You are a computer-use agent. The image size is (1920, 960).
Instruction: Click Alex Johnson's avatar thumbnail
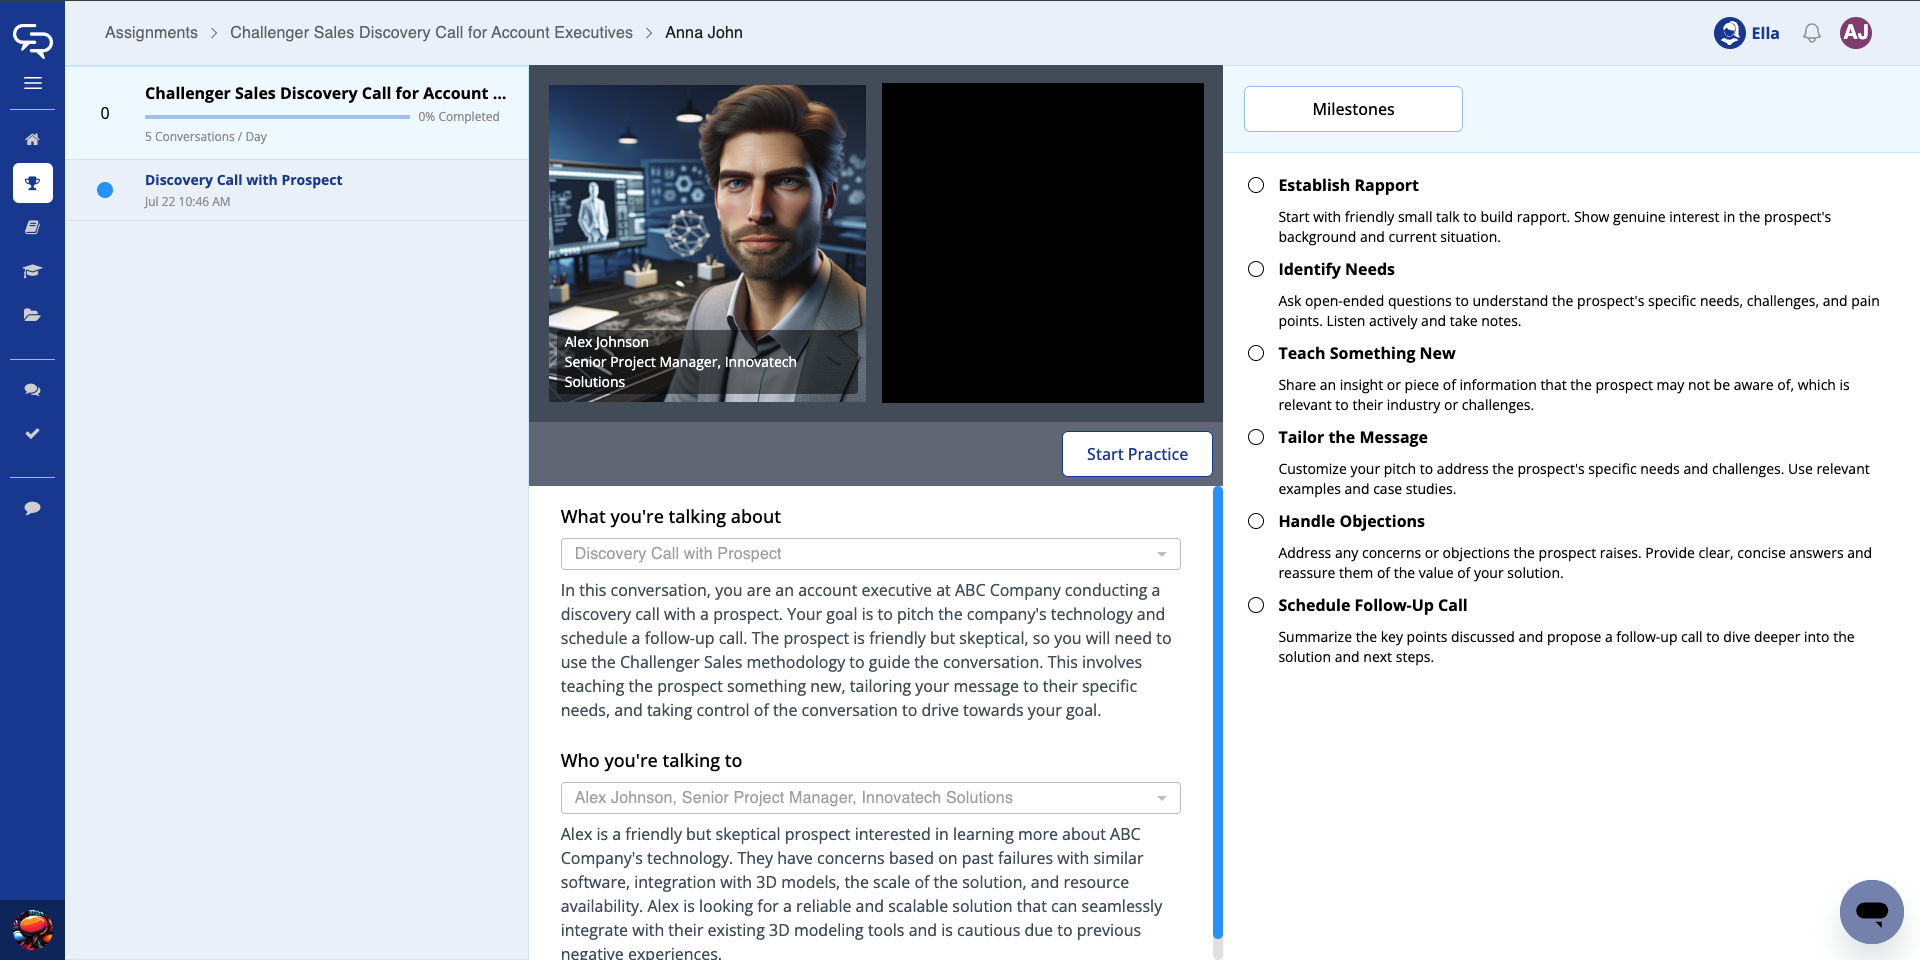pos(706,243)
